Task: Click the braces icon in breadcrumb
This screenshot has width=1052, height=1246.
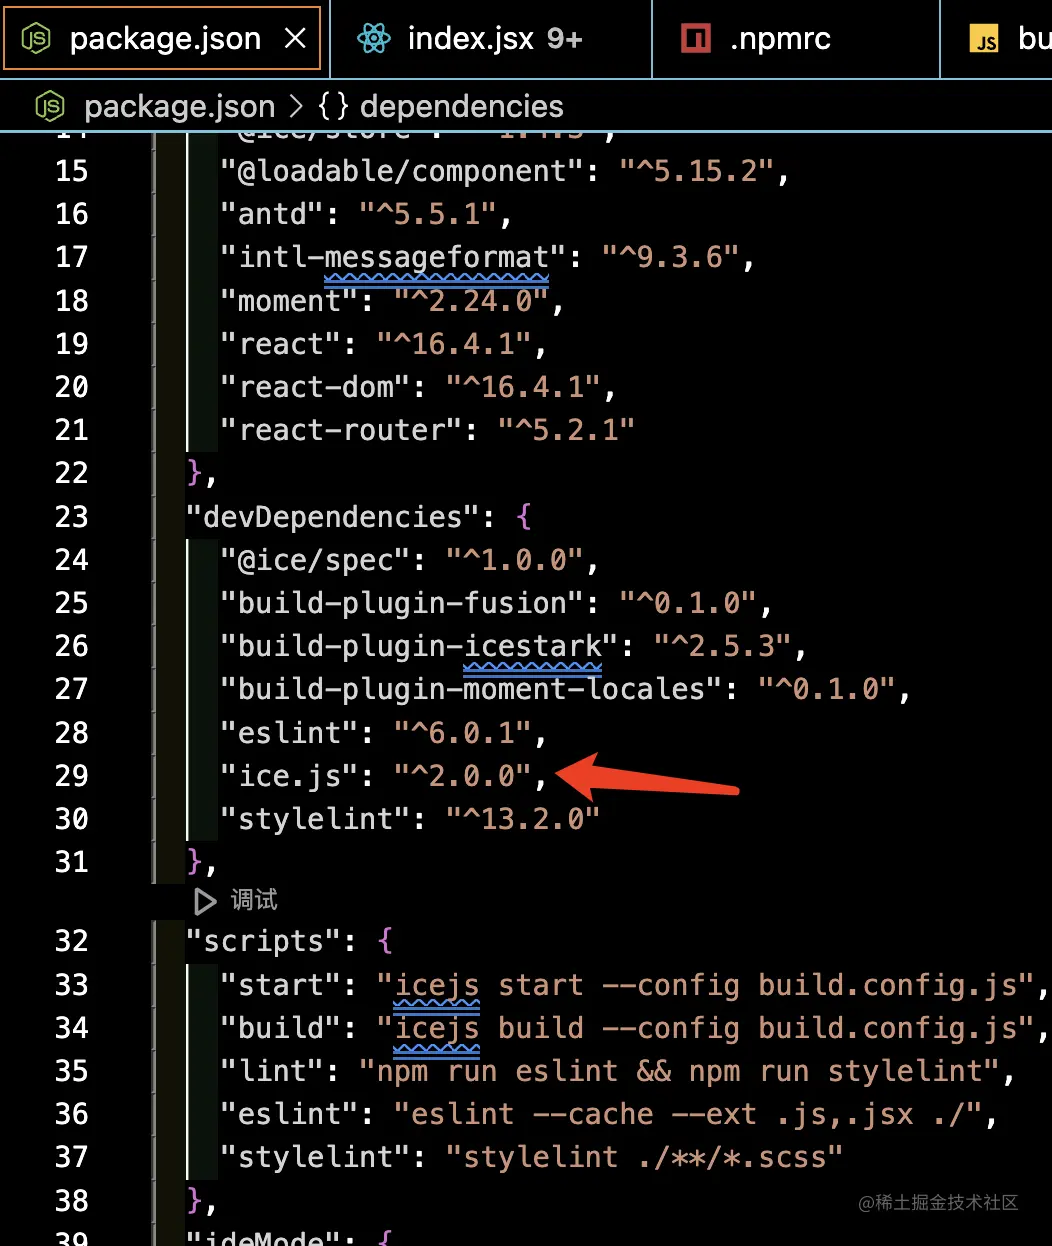Action: click(x=333, y=106)
